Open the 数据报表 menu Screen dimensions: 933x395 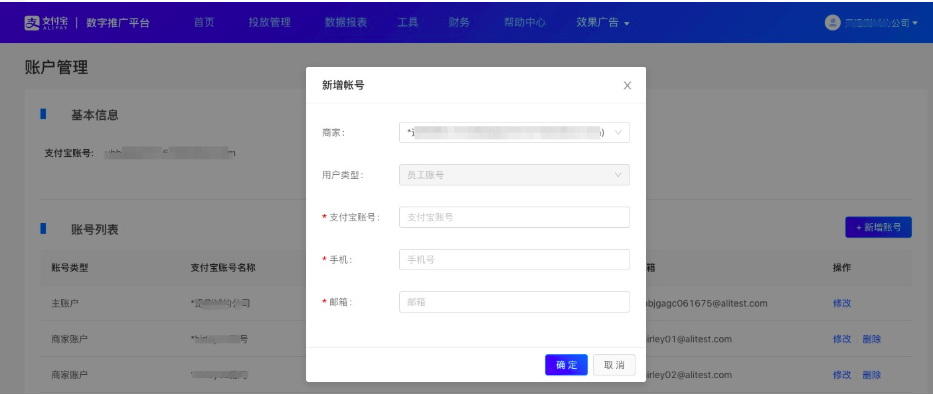pyautogui.click(x=346, y=23)
